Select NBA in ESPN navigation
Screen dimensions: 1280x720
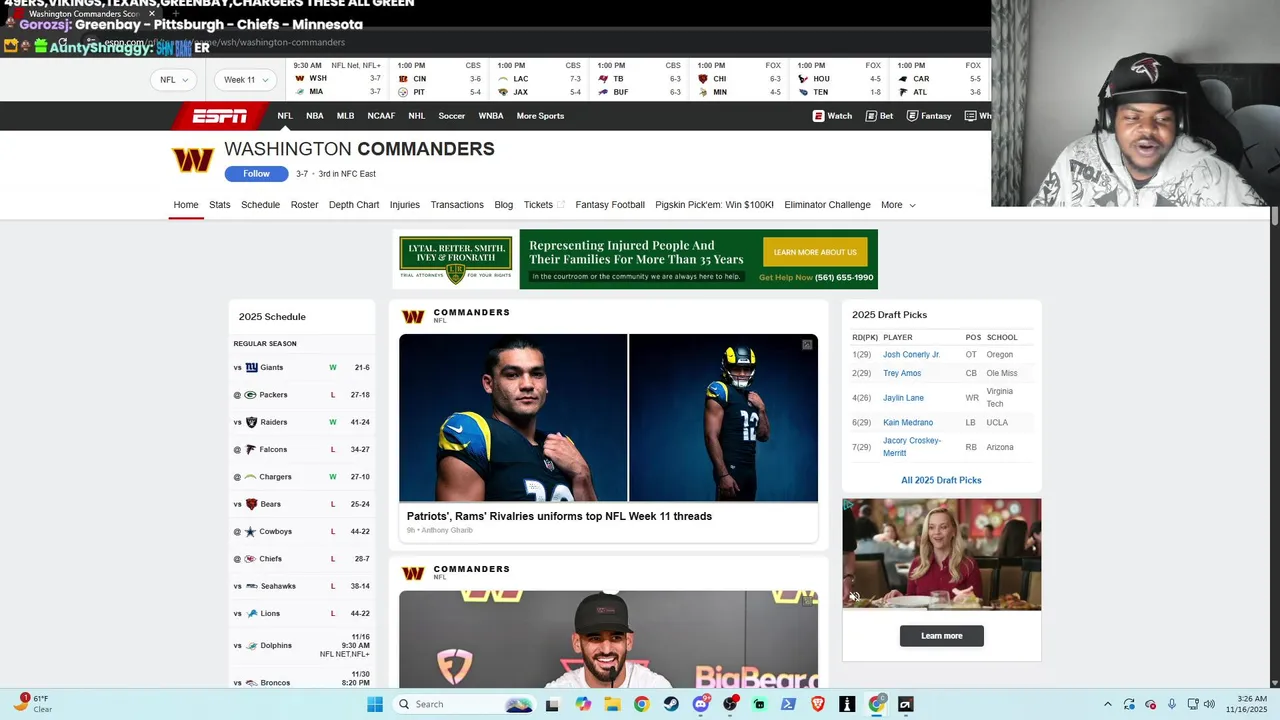[314, 116]
